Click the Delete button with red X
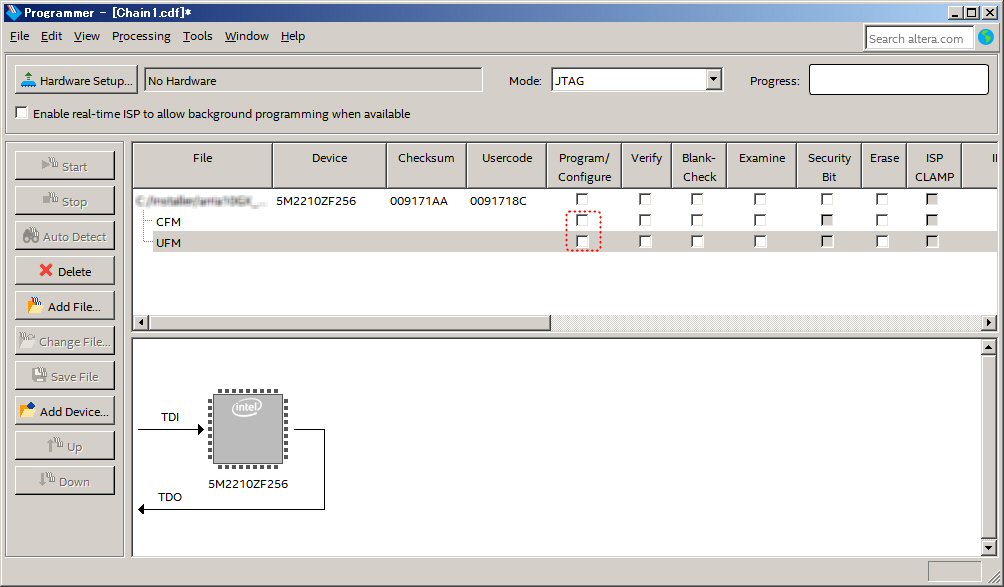This screenshot has height=587, width=1004. pyautogui.click(x=65, y=271)
